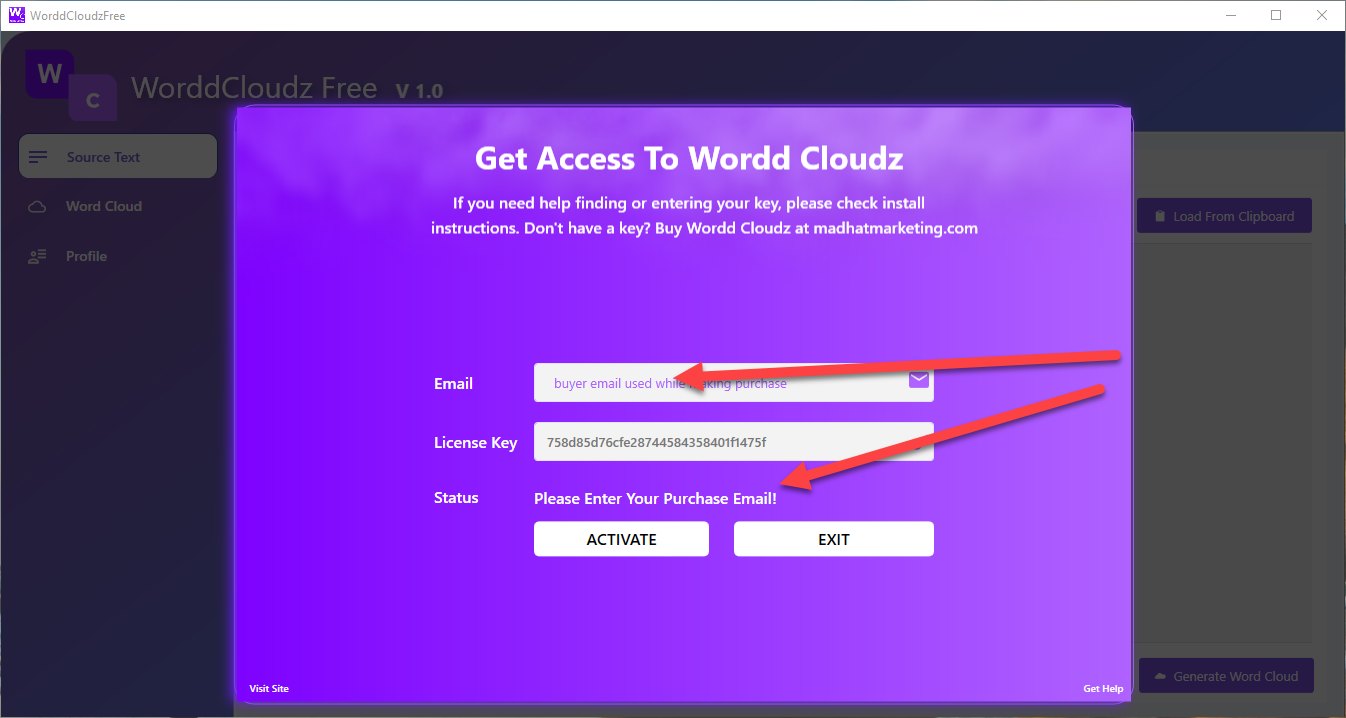Image resolution: width=1346 pixels, height=718 pixels.
Task: Click the Source Text lines icon in sidebar
Action: (x=39, y=157)
